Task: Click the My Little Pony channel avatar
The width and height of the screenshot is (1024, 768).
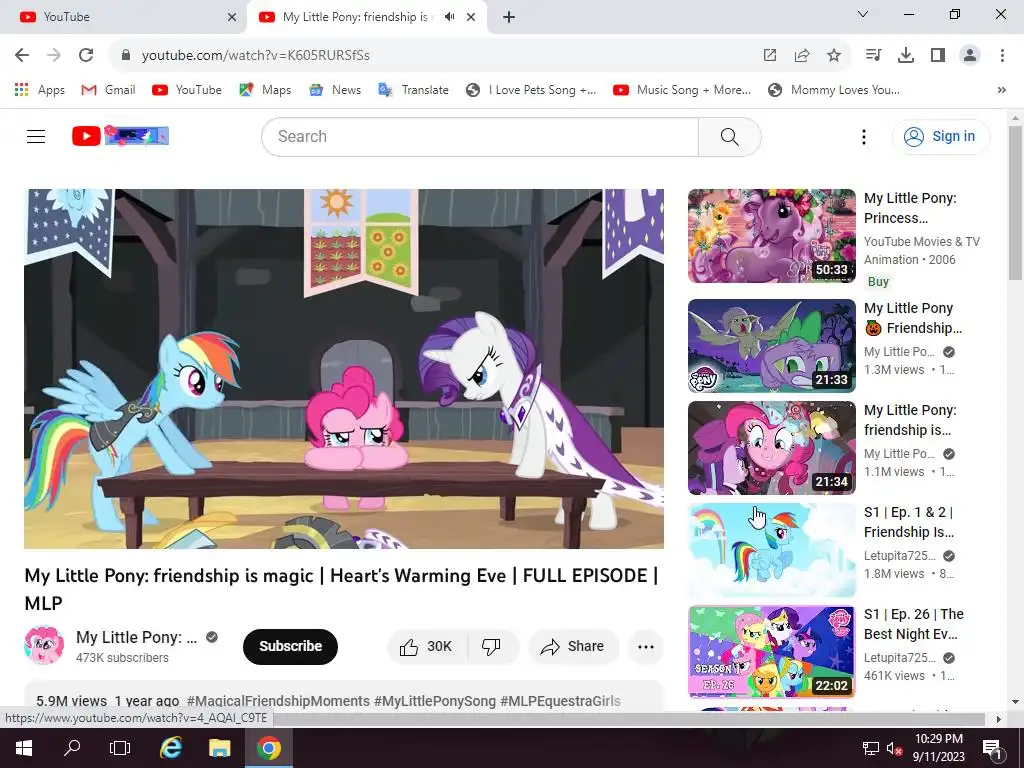Action: coord(44,645)
